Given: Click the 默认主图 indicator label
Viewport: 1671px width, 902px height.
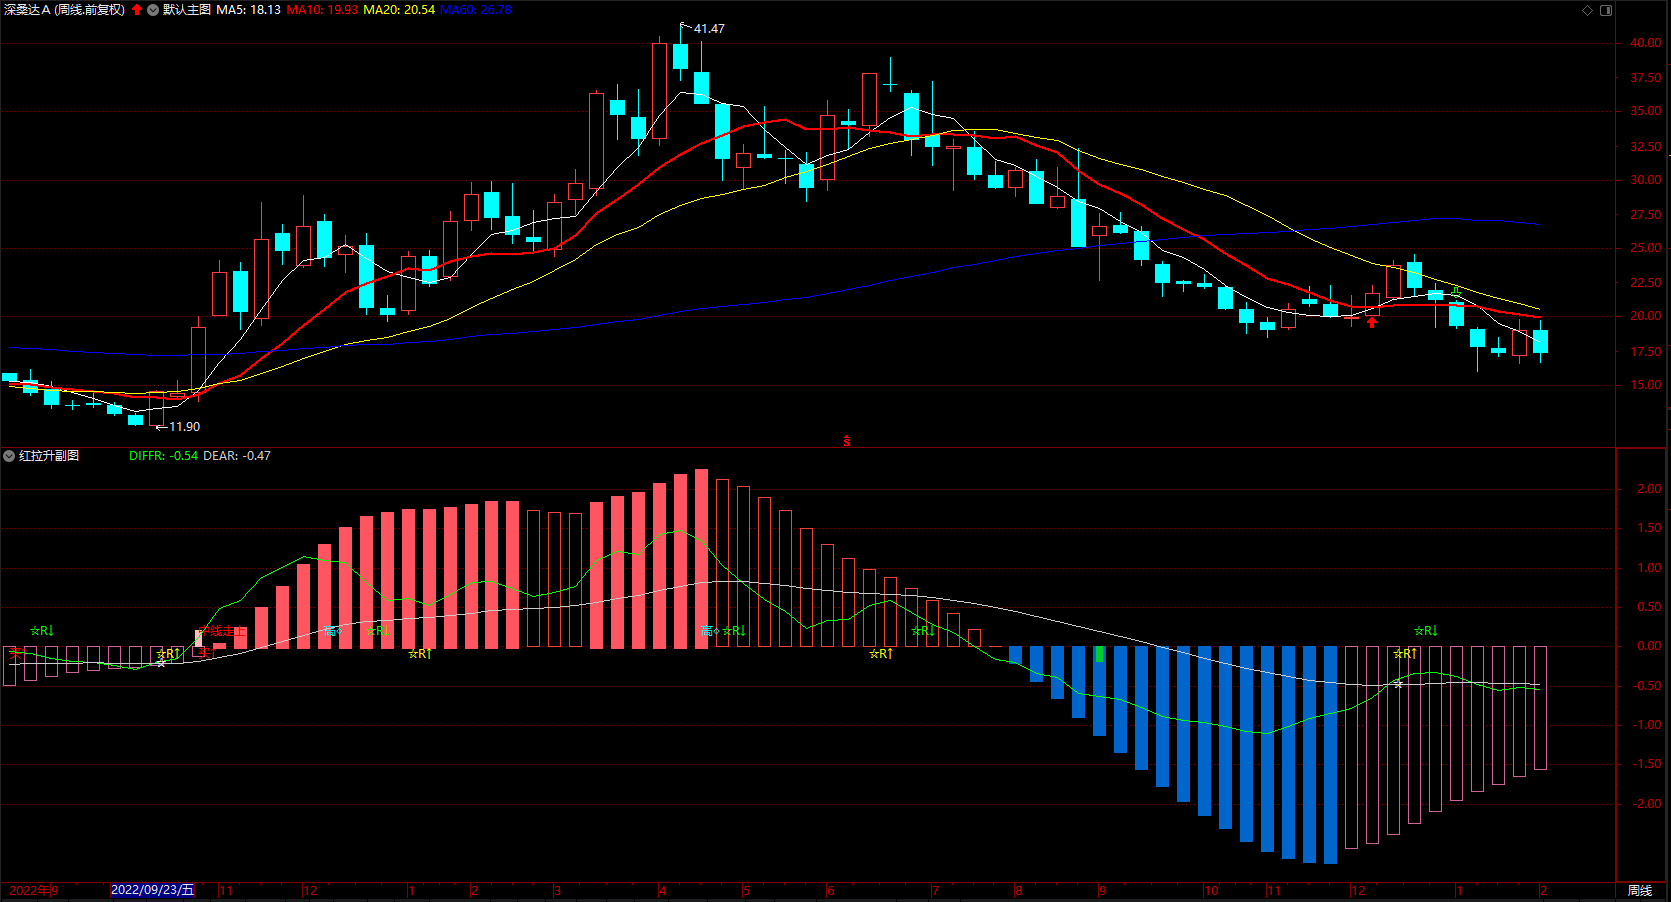Looking at the screenshot, I should (x=187, y=10).
